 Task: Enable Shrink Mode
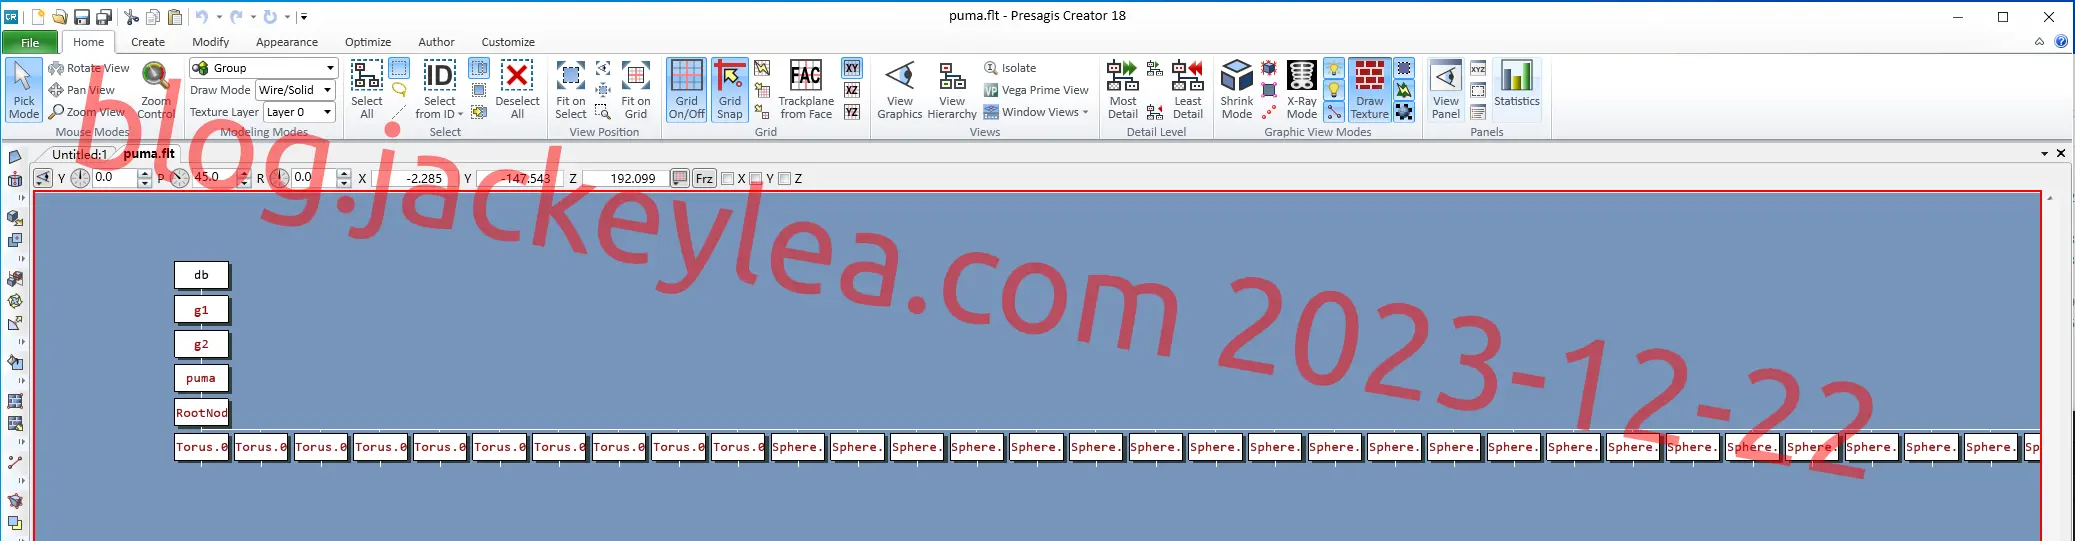pos(1237,90)
